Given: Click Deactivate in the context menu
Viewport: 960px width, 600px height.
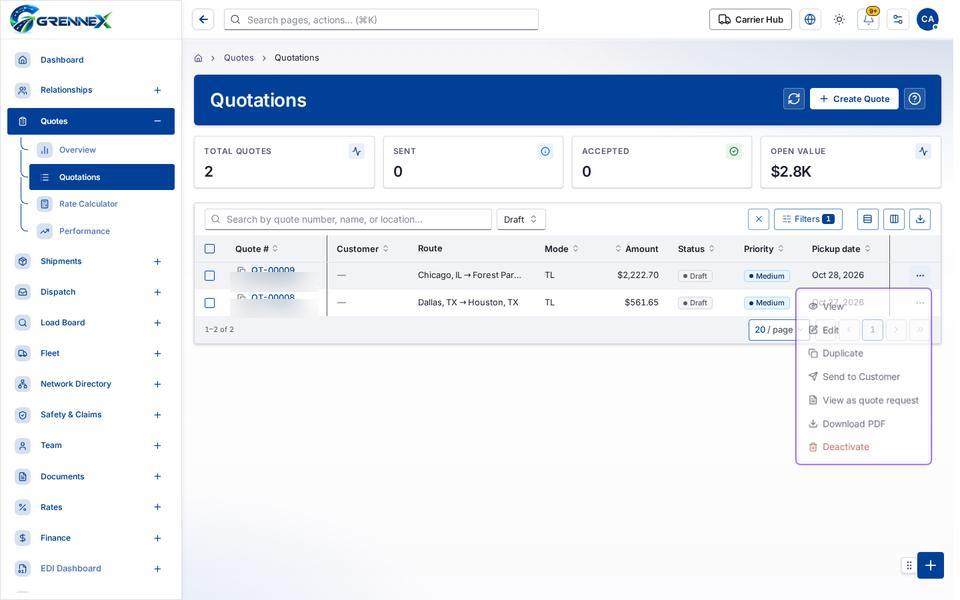Looking at the screenshot, I should coord(863,447).
